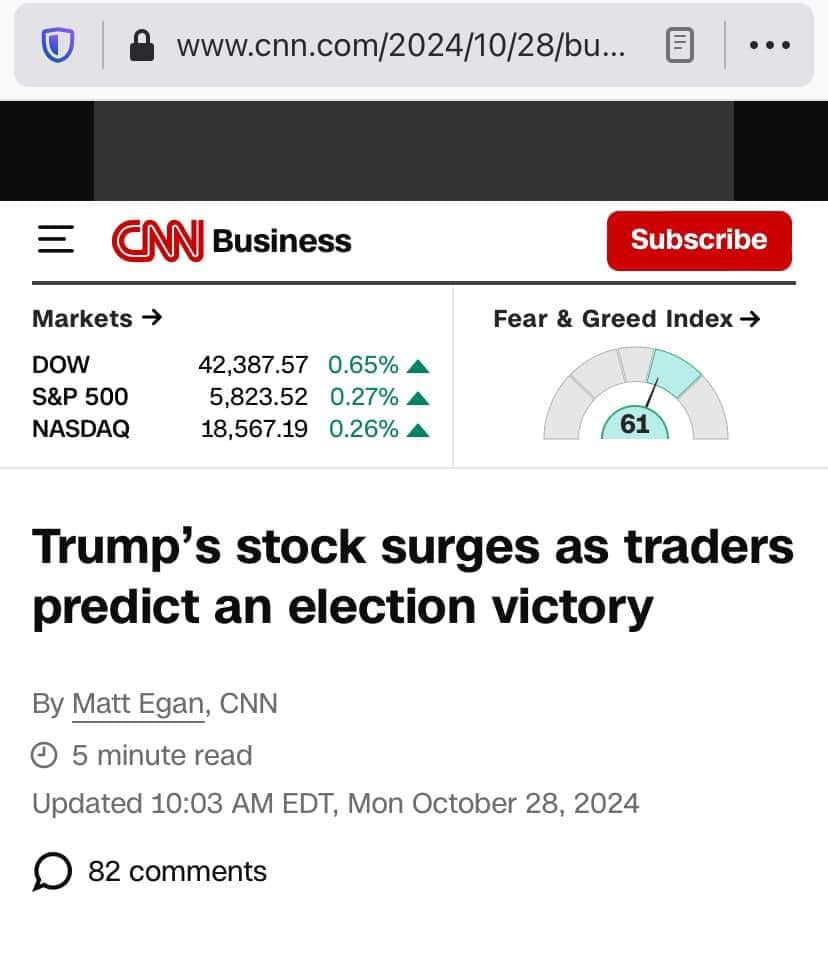Image resolution: width=828 pixels, height=954 pixels.
Task: Expand the Markets section arrow link
Action: 97,319
